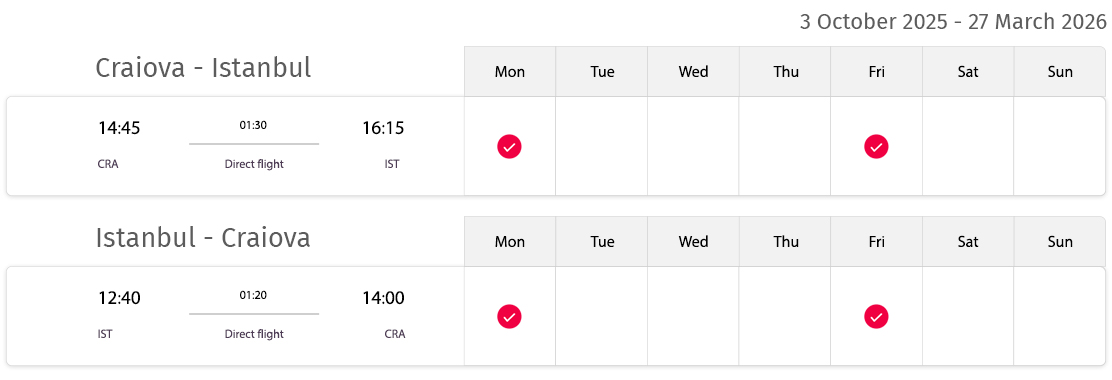Click the 12:40 departure time from IST

tap(119, 298)
